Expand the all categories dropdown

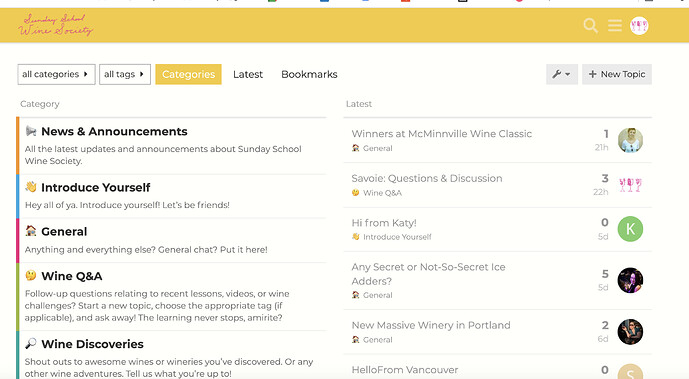tap(56, 74)
